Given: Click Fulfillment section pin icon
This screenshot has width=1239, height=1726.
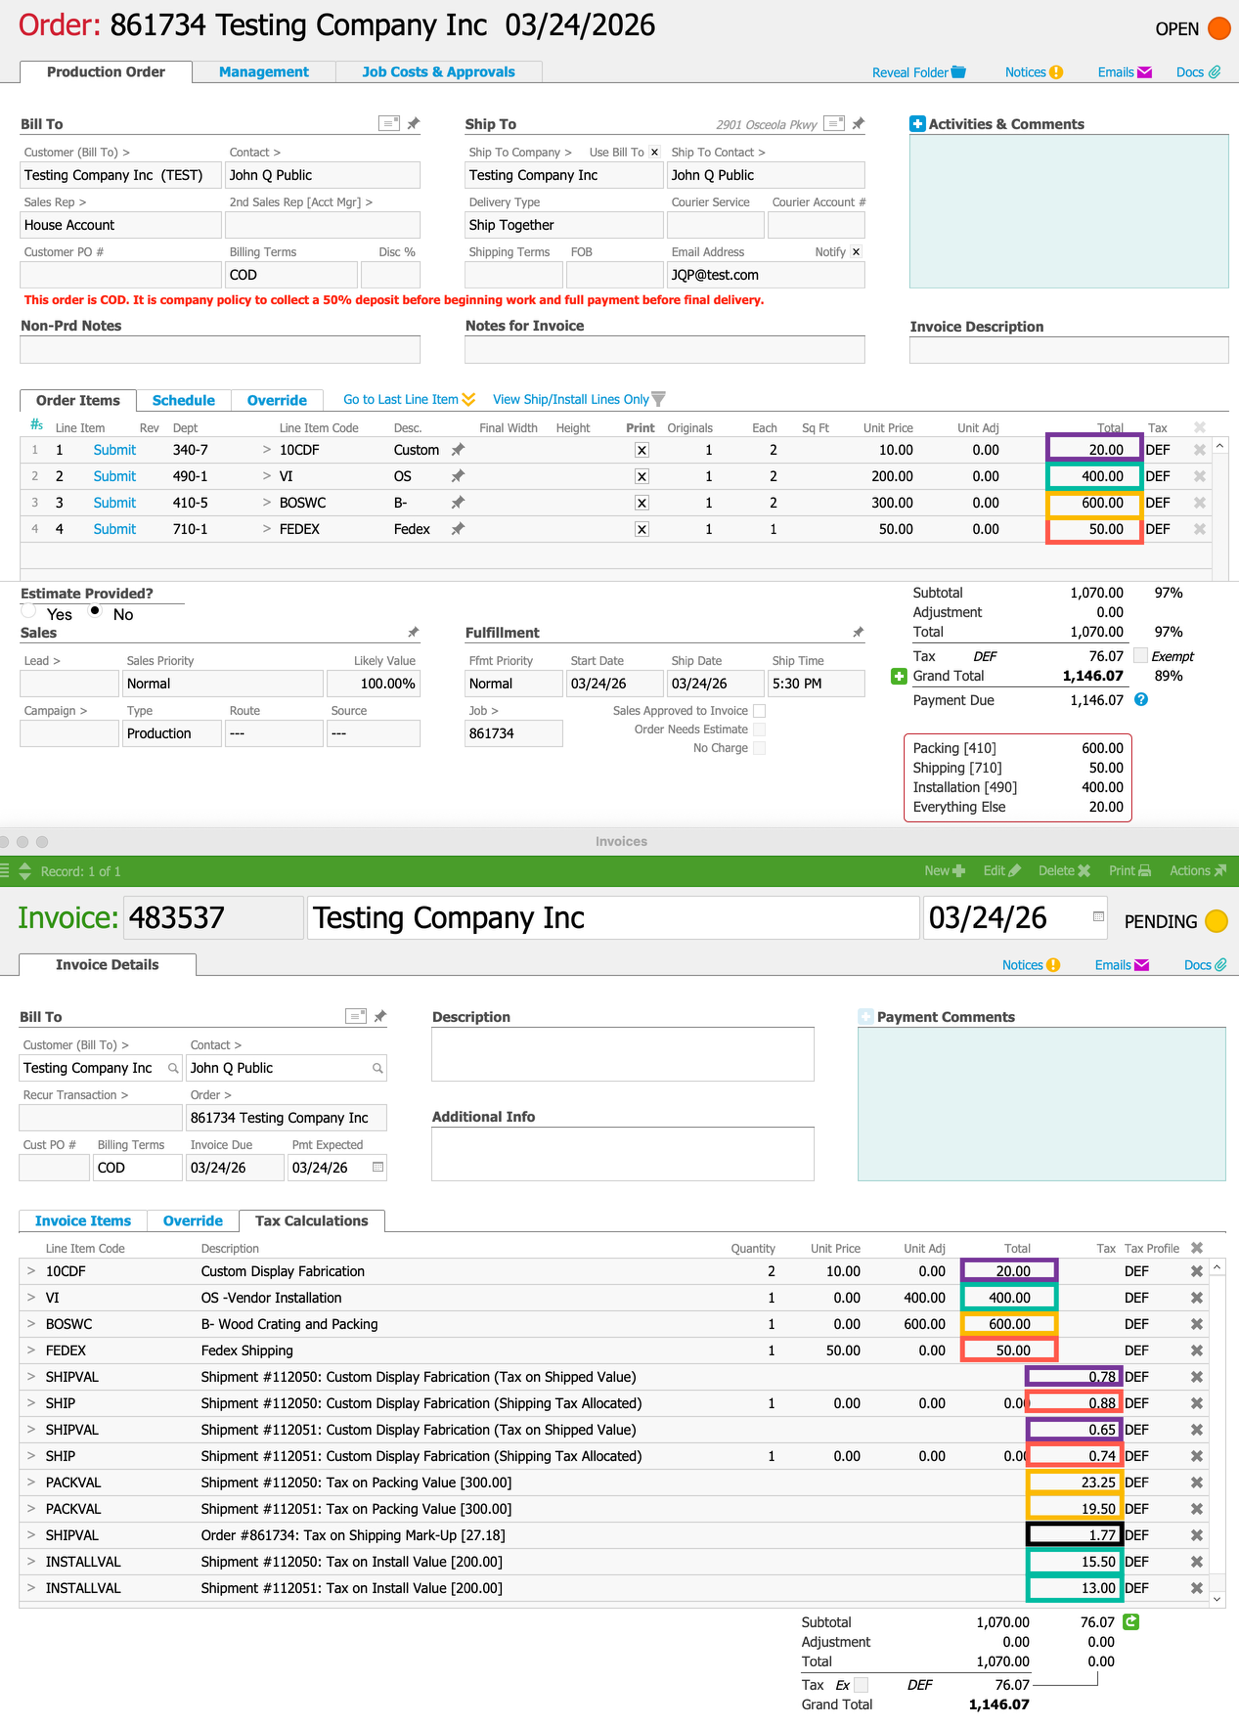Looking at the screenshot, I should click(858, 632).
